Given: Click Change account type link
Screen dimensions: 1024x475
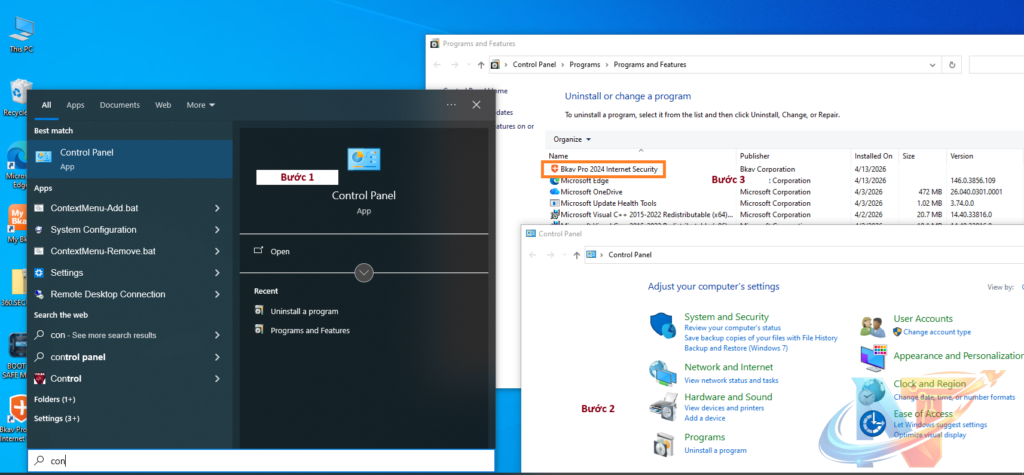Looking at the screenshot, I should click(936, 332).
